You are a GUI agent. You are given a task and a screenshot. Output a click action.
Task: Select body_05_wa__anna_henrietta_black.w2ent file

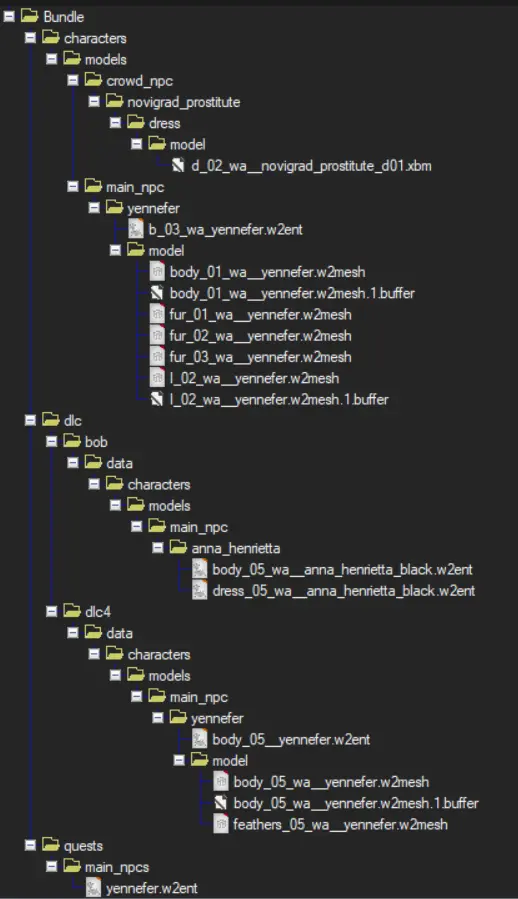[342, 569]
